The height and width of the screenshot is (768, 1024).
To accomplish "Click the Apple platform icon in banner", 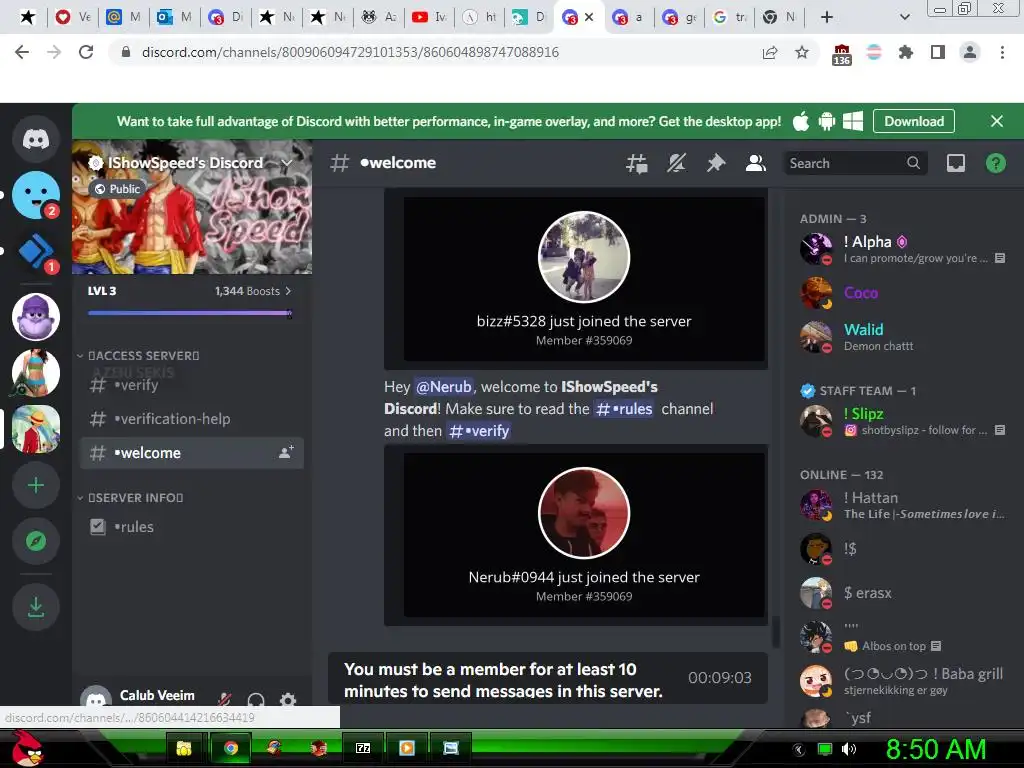I will point(801,121).
